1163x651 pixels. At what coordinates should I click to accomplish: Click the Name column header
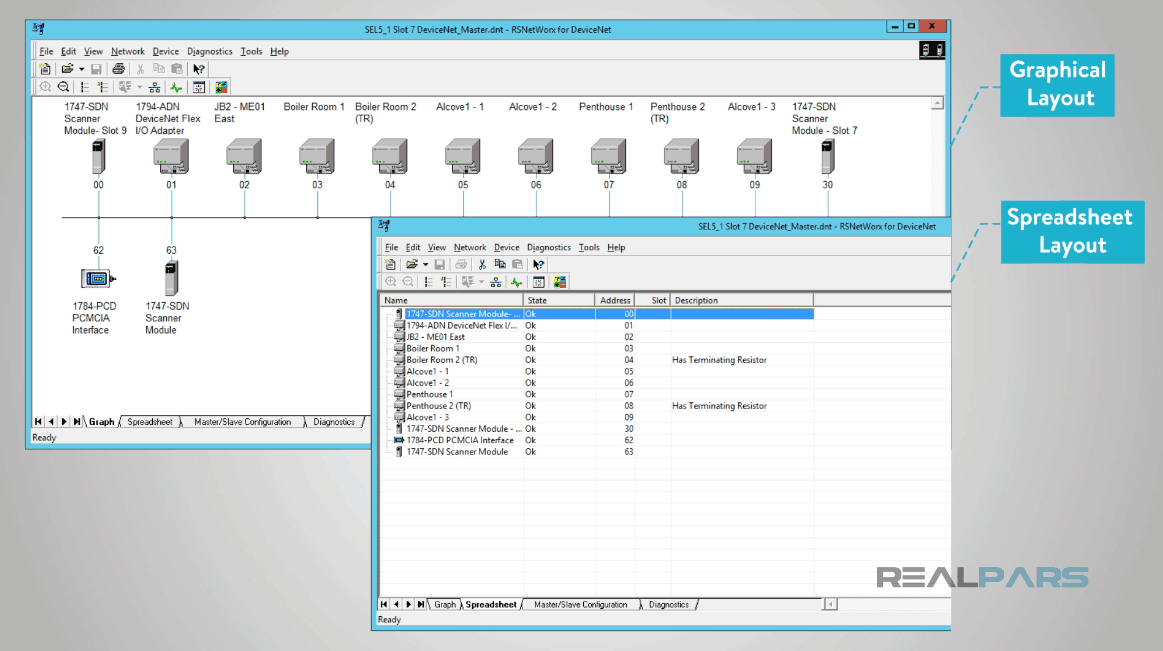tap(450, 300)
